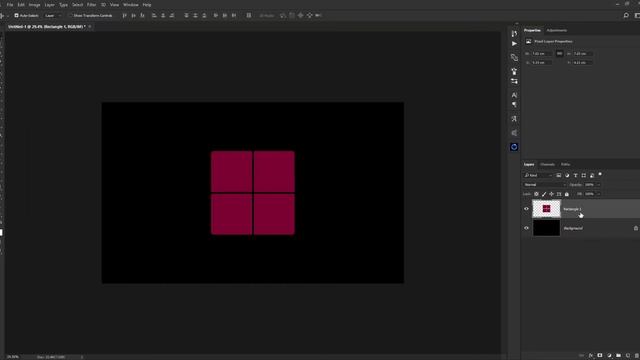The width and height of the screenshot is (640, 360).
Task: Add a layer style fx button
Action: click(591, 356)
